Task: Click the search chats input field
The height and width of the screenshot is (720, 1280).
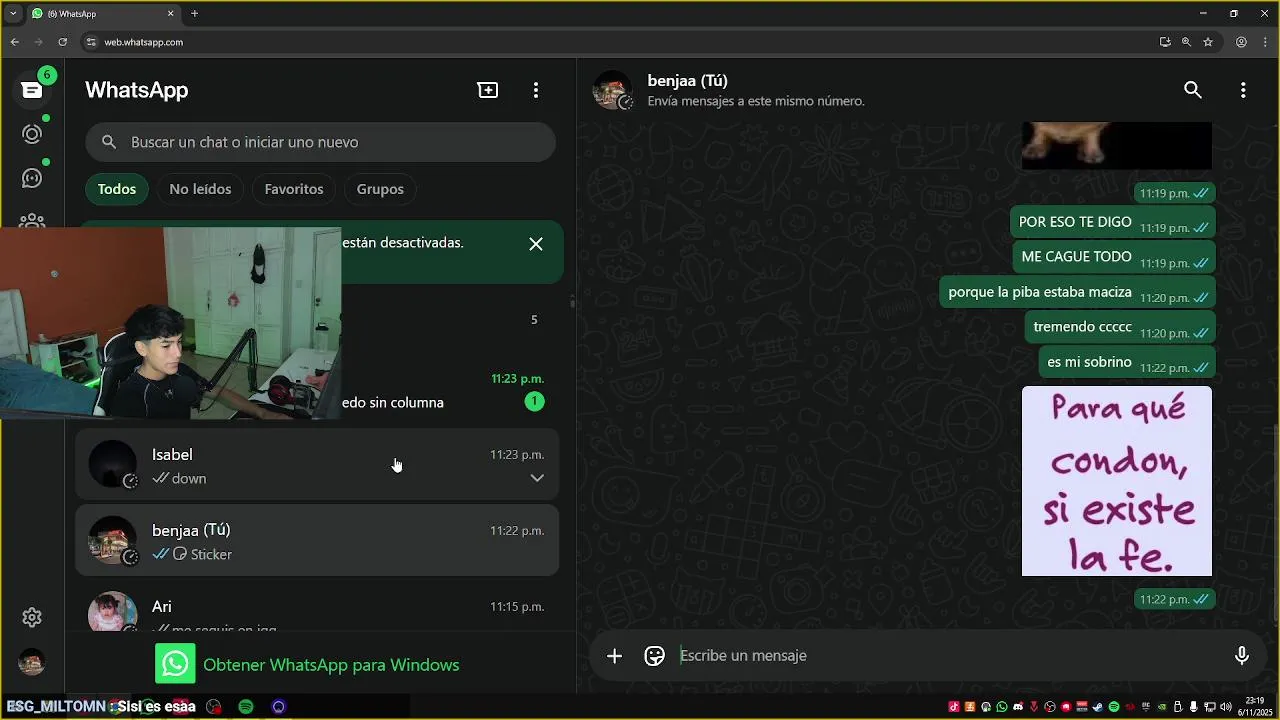Action: [x=320, y=142]
